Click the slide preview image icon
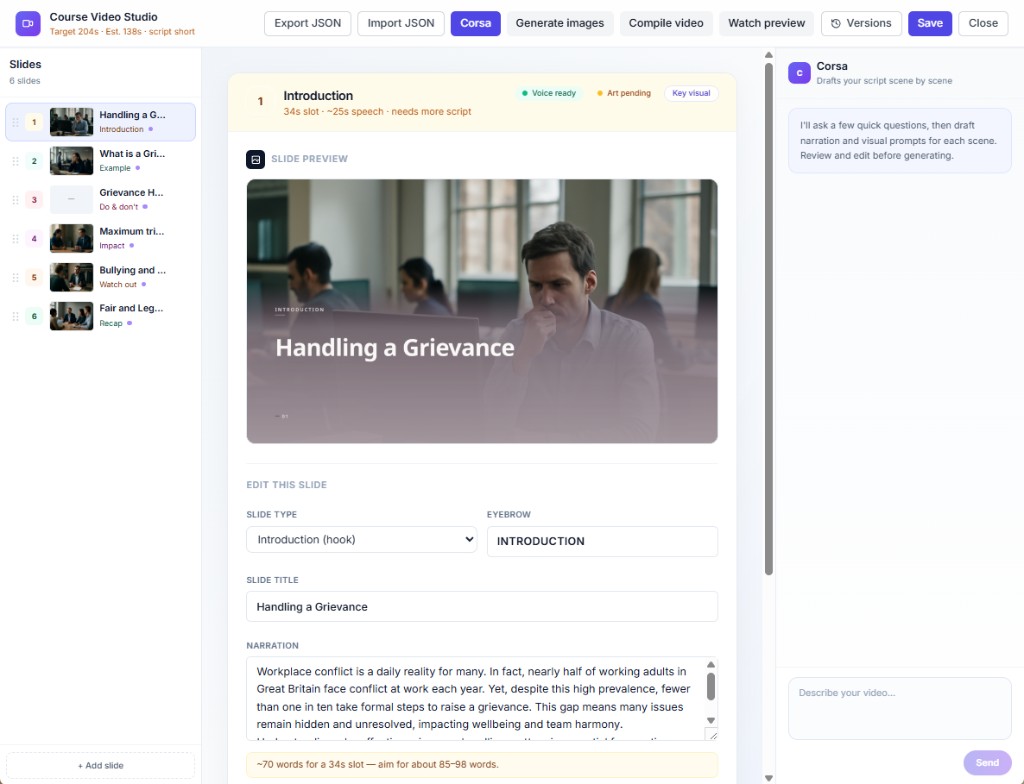The height and width of the screenshot is (784, 1024). (x=255, y=159)
